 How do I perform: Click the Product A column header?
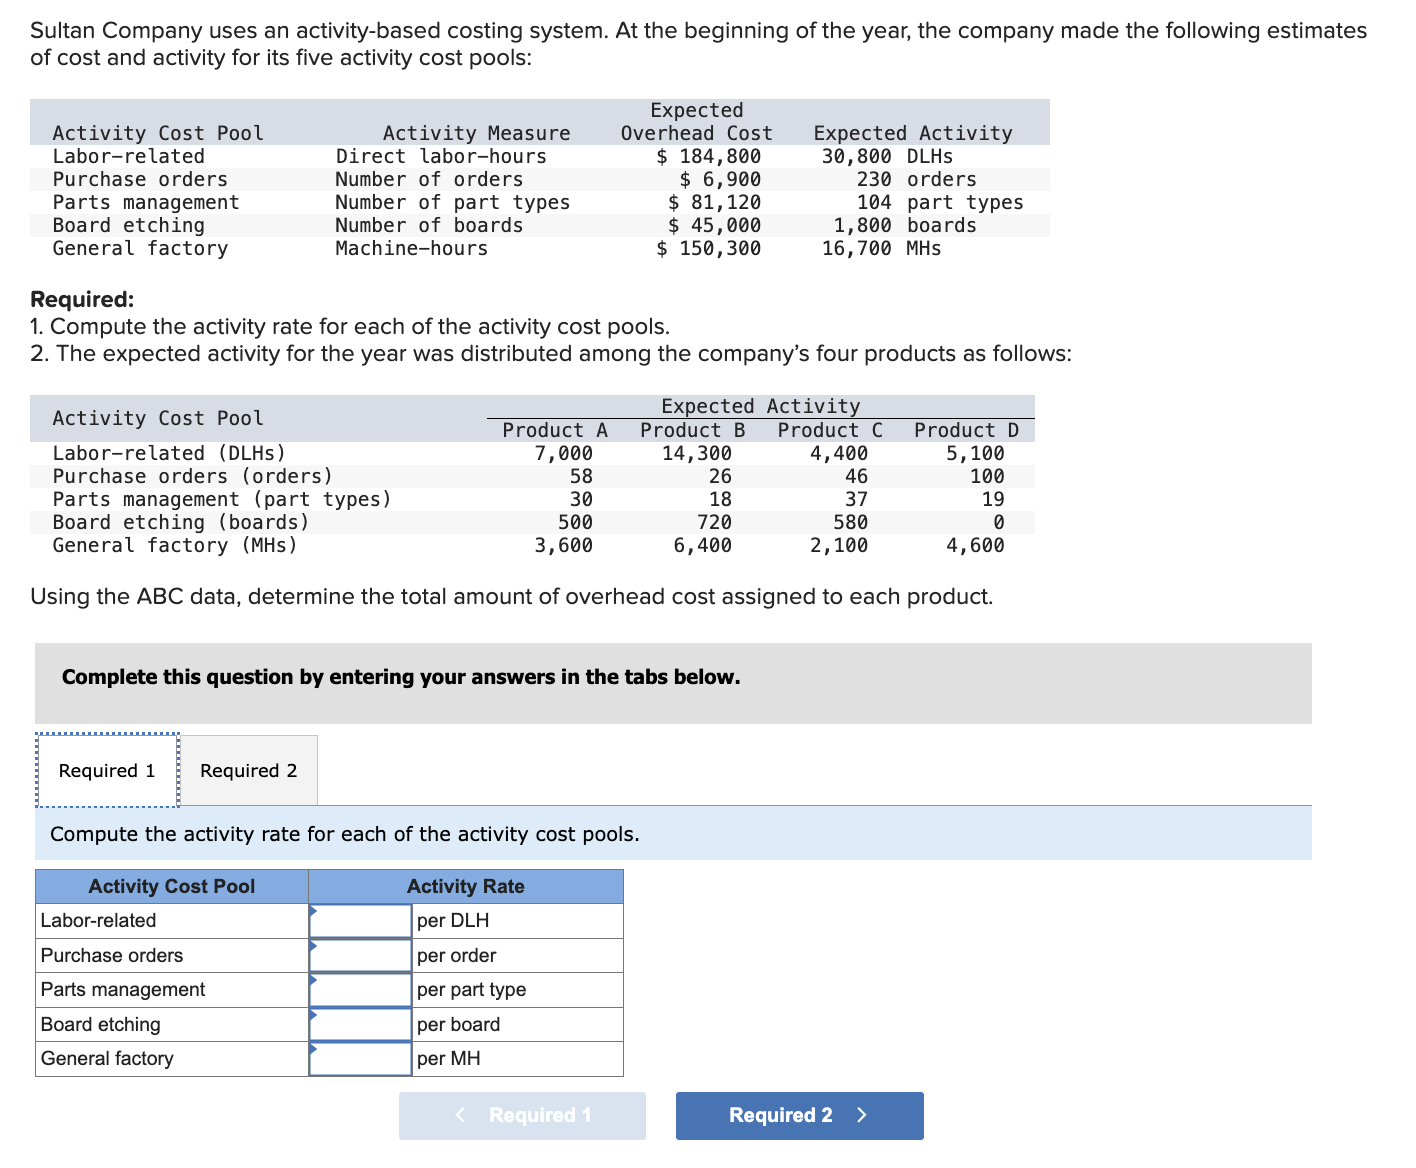(x=555, y=430)
